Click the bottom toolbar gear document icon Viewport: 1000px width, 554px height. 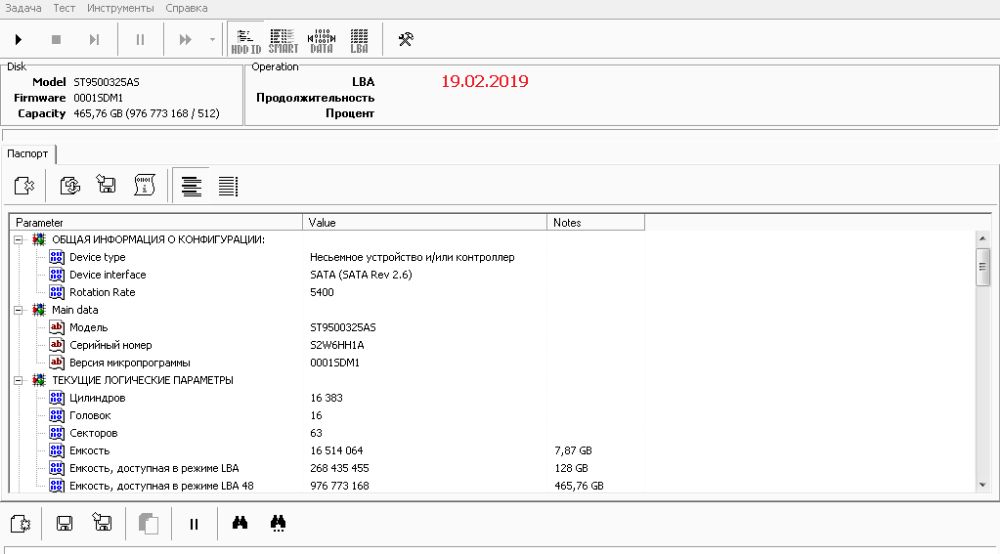pos(21,523)
